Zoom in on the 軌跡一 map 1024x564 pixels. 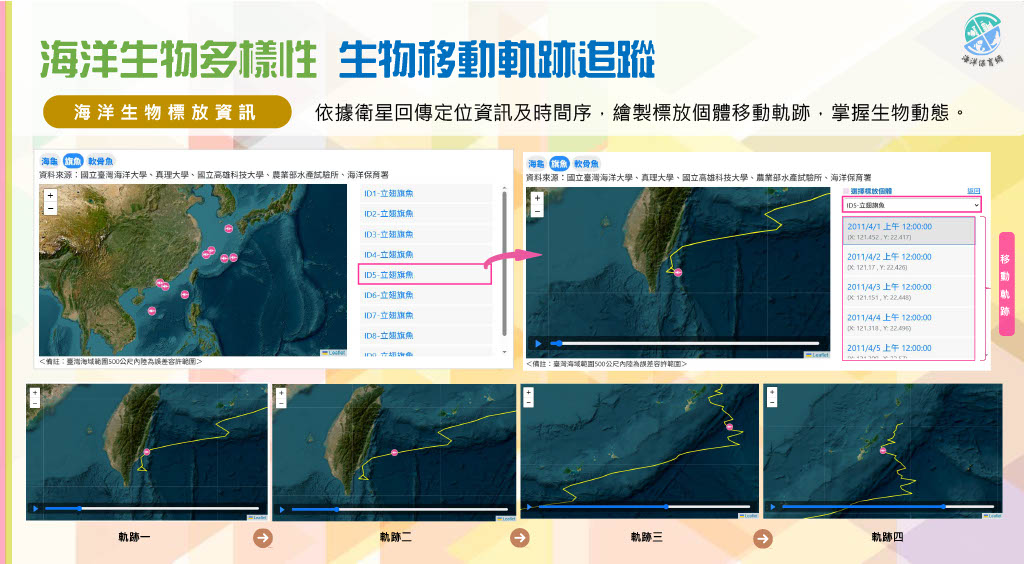pos(35,393)
